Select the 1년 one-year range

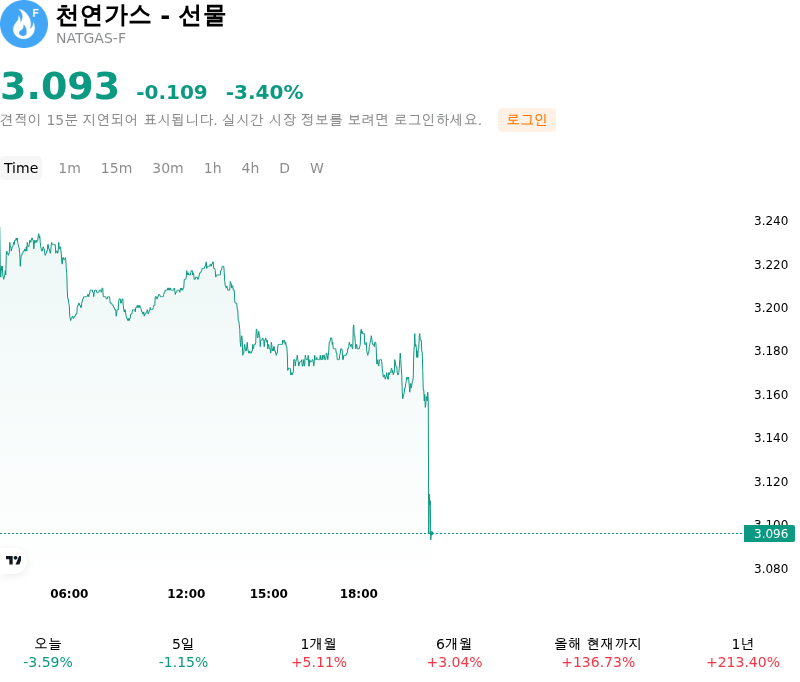(x=743, y=653)
